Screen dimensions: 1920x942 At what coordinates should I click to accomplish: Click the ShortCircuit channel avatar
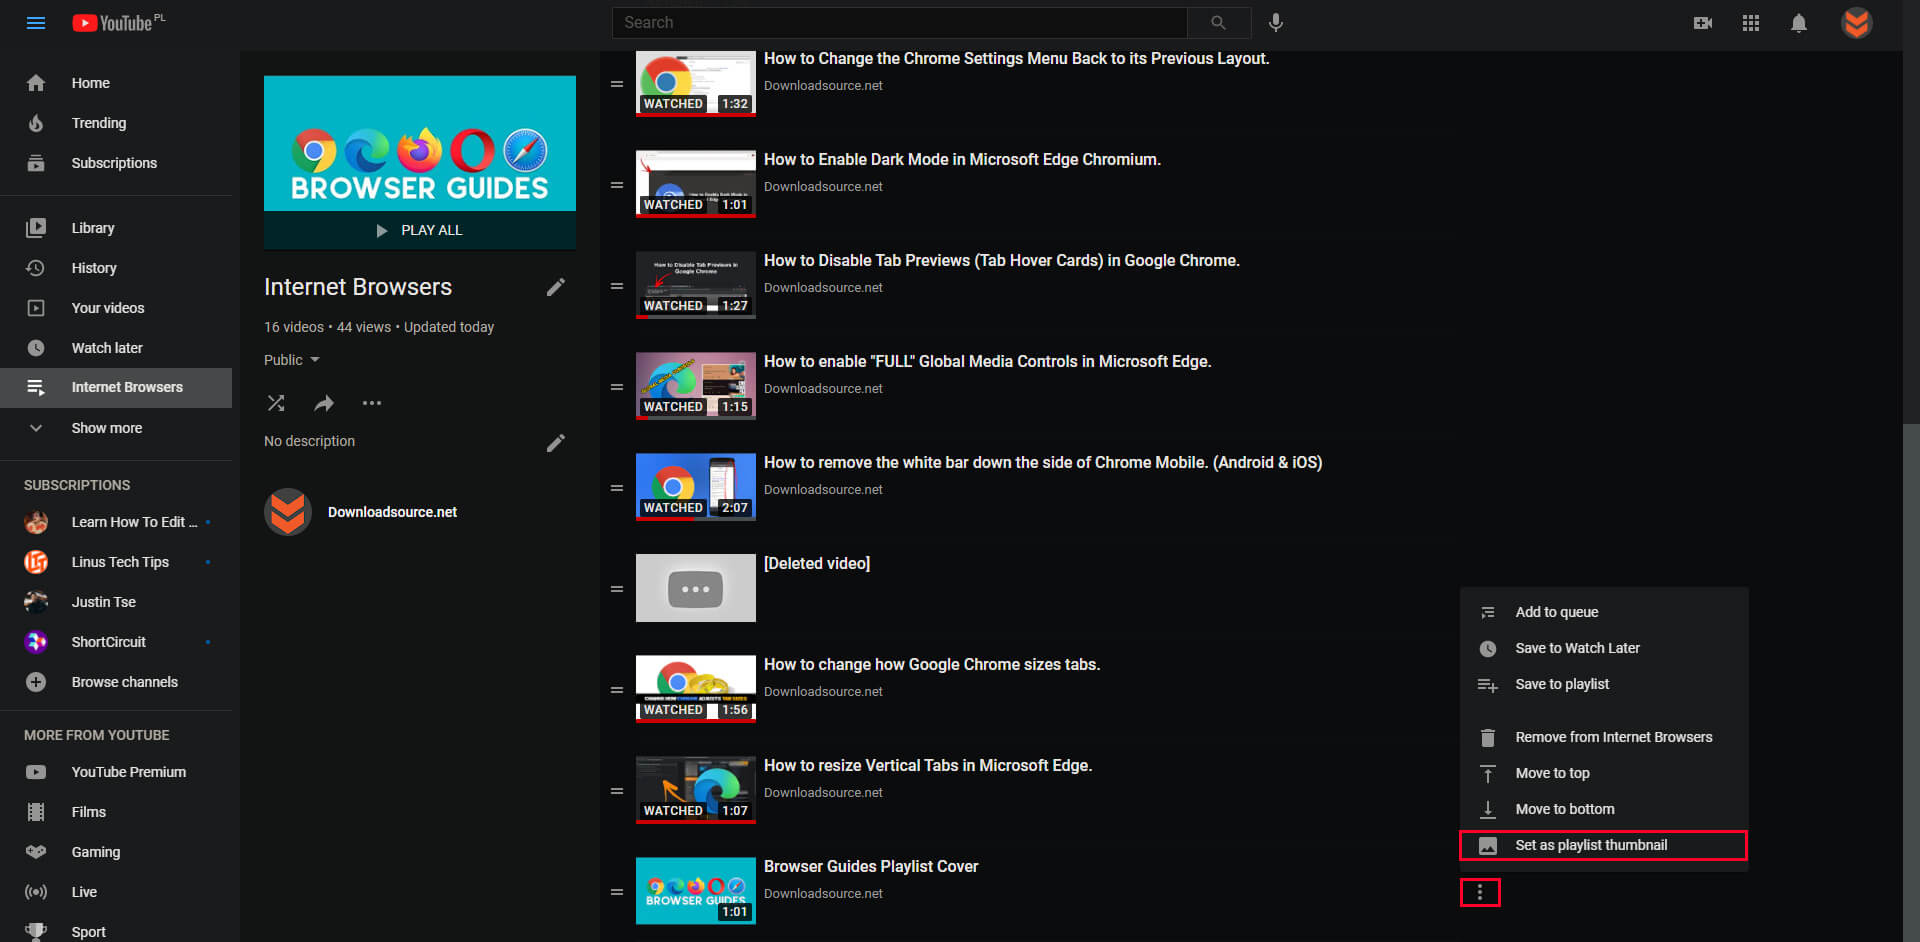tap(36, 642)
